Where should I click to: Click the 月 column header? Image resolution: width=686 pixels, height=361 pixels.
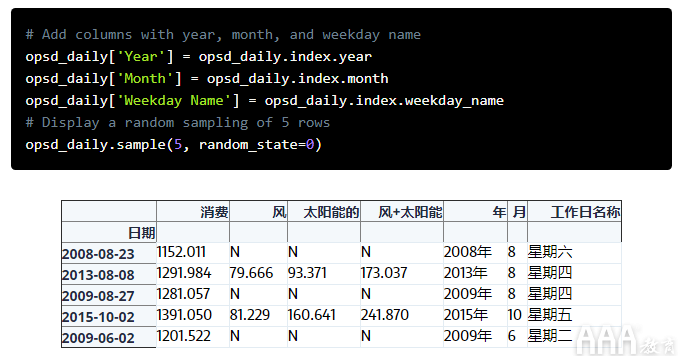[x=519, y=212]
